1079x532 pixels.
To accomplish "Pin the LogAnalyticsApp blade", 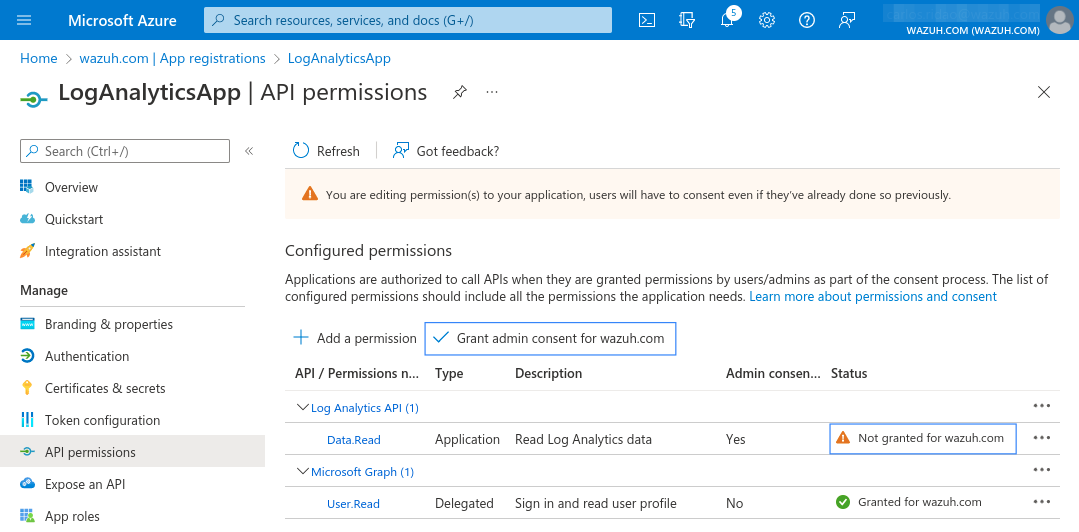I will click(460, 92).
